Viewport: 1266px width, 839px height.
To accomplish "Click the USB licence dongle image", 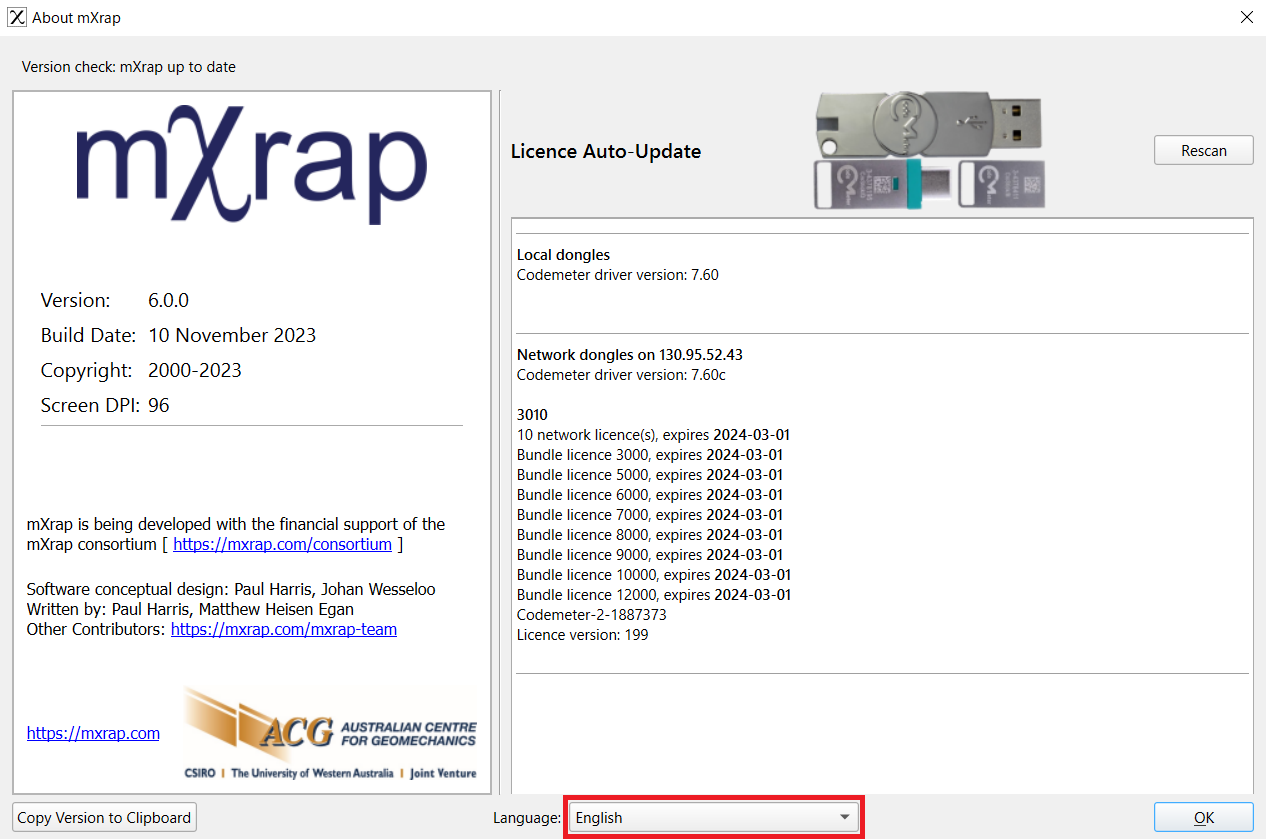I will (x=929, y=150).
